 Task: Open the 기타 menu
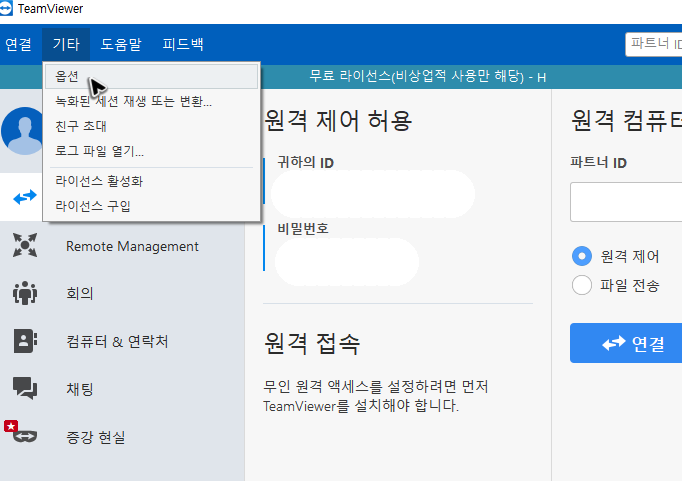click(66, 44)
